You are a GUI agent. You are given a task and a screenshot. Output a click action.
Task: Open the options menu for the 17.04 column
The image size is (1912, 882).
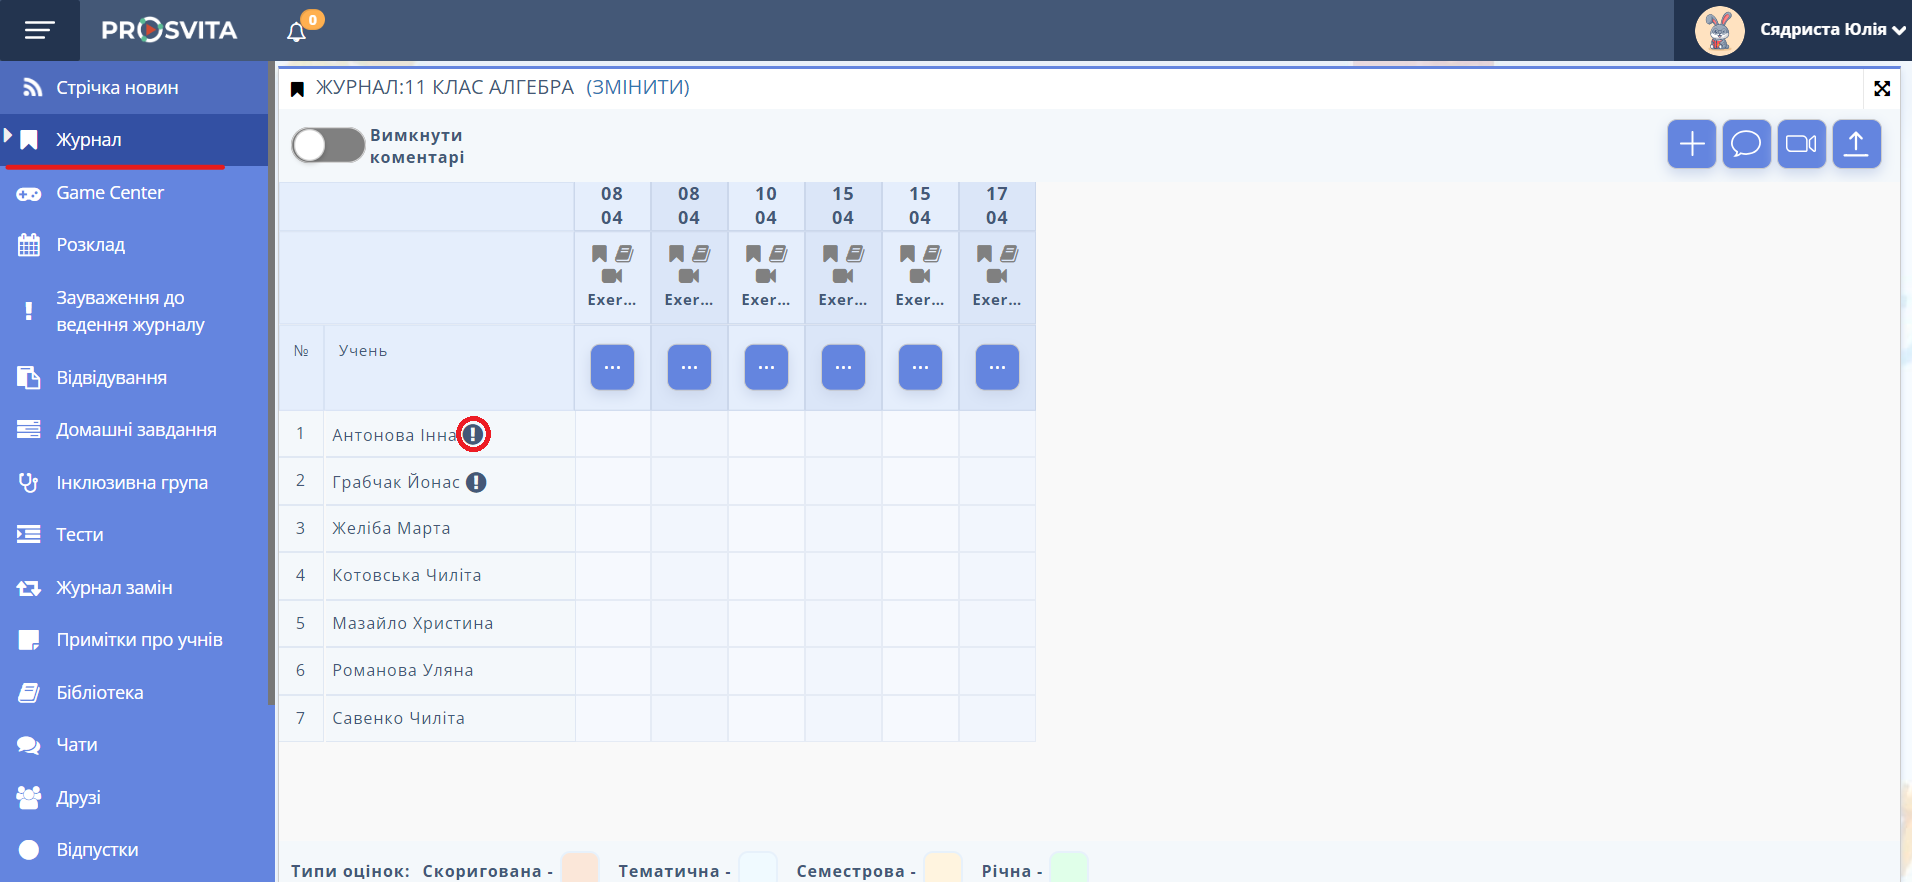click(x=997, y=367)
